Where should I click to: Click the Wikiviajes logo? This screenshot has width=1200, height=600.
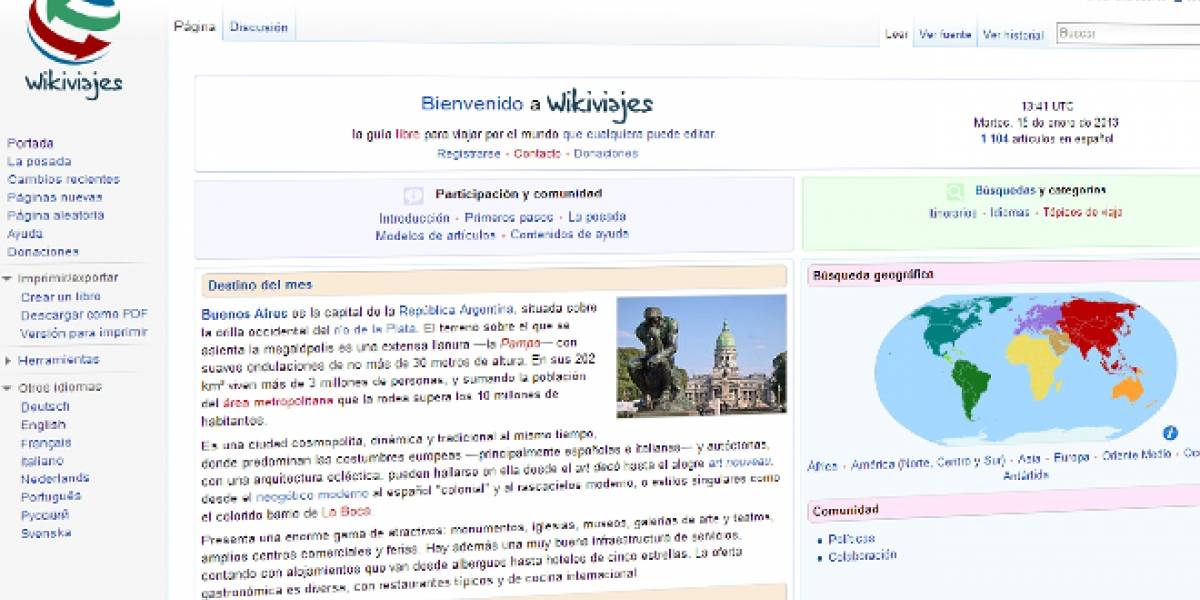(73, 47)
